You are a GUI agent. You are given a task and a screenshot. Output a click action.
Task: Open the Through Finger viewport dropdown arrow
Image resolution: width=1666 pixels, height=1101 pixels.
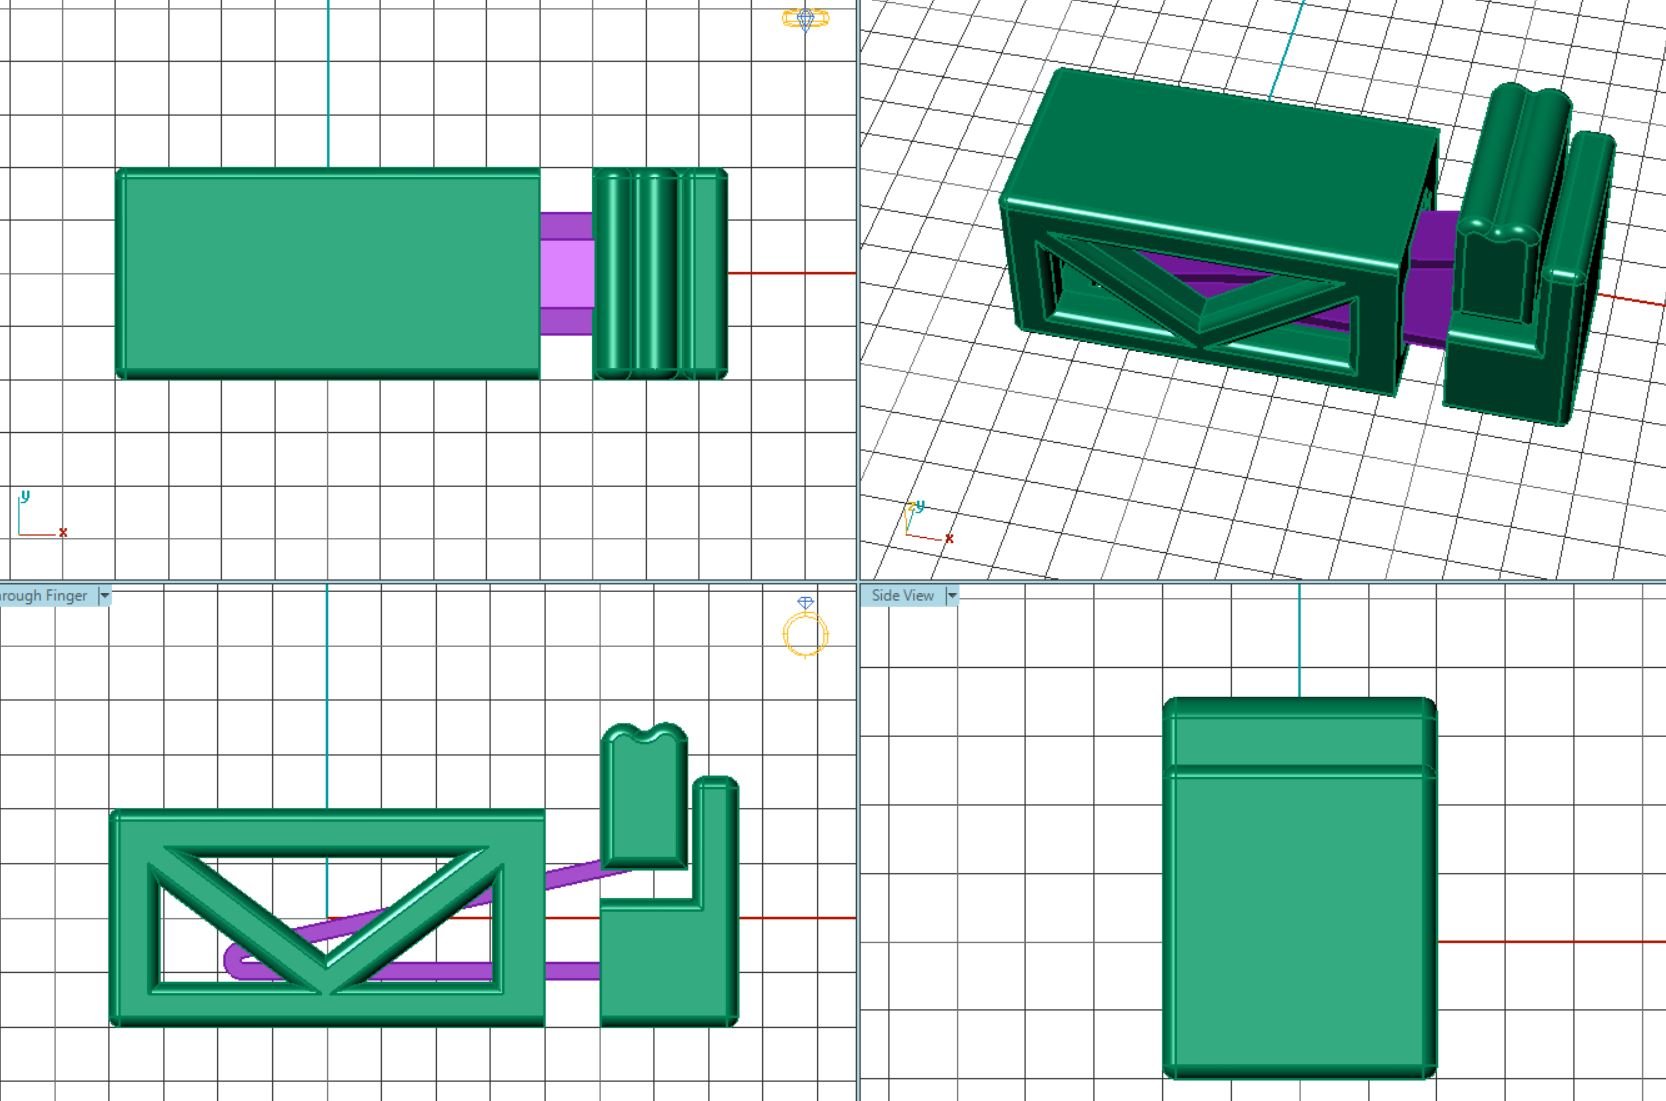pos(104,596)
